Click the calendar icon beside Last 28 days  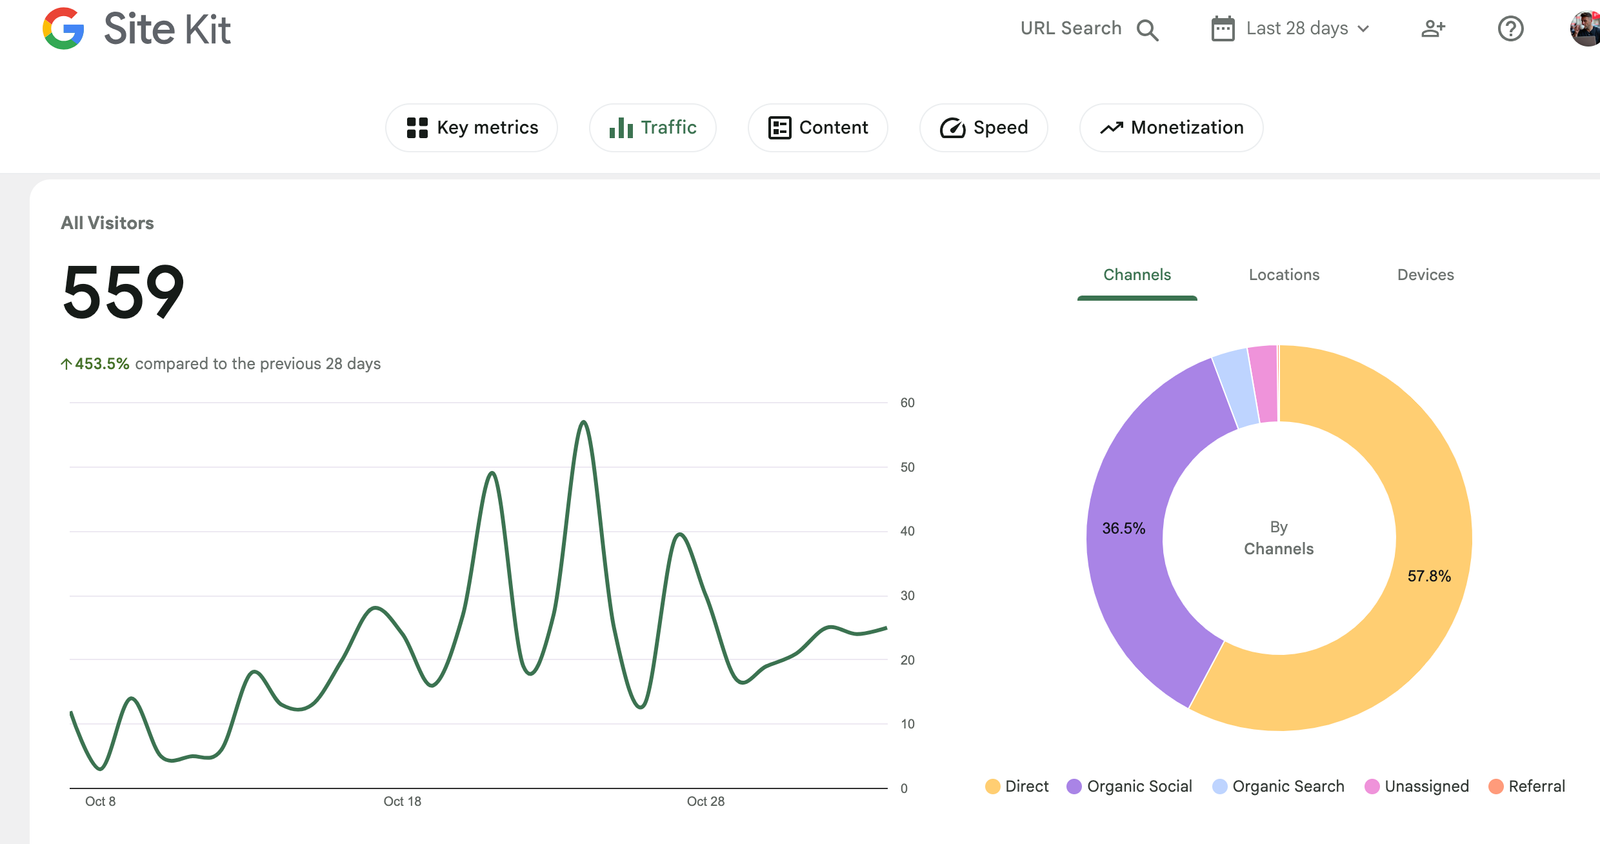1222,29
